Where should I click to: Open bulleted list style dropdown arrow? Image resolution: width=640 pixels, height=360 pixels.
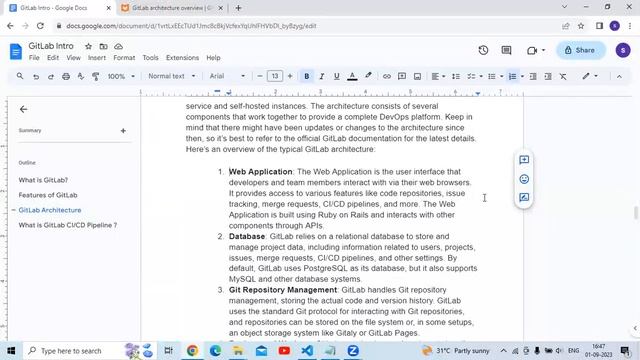pos(501,76)
